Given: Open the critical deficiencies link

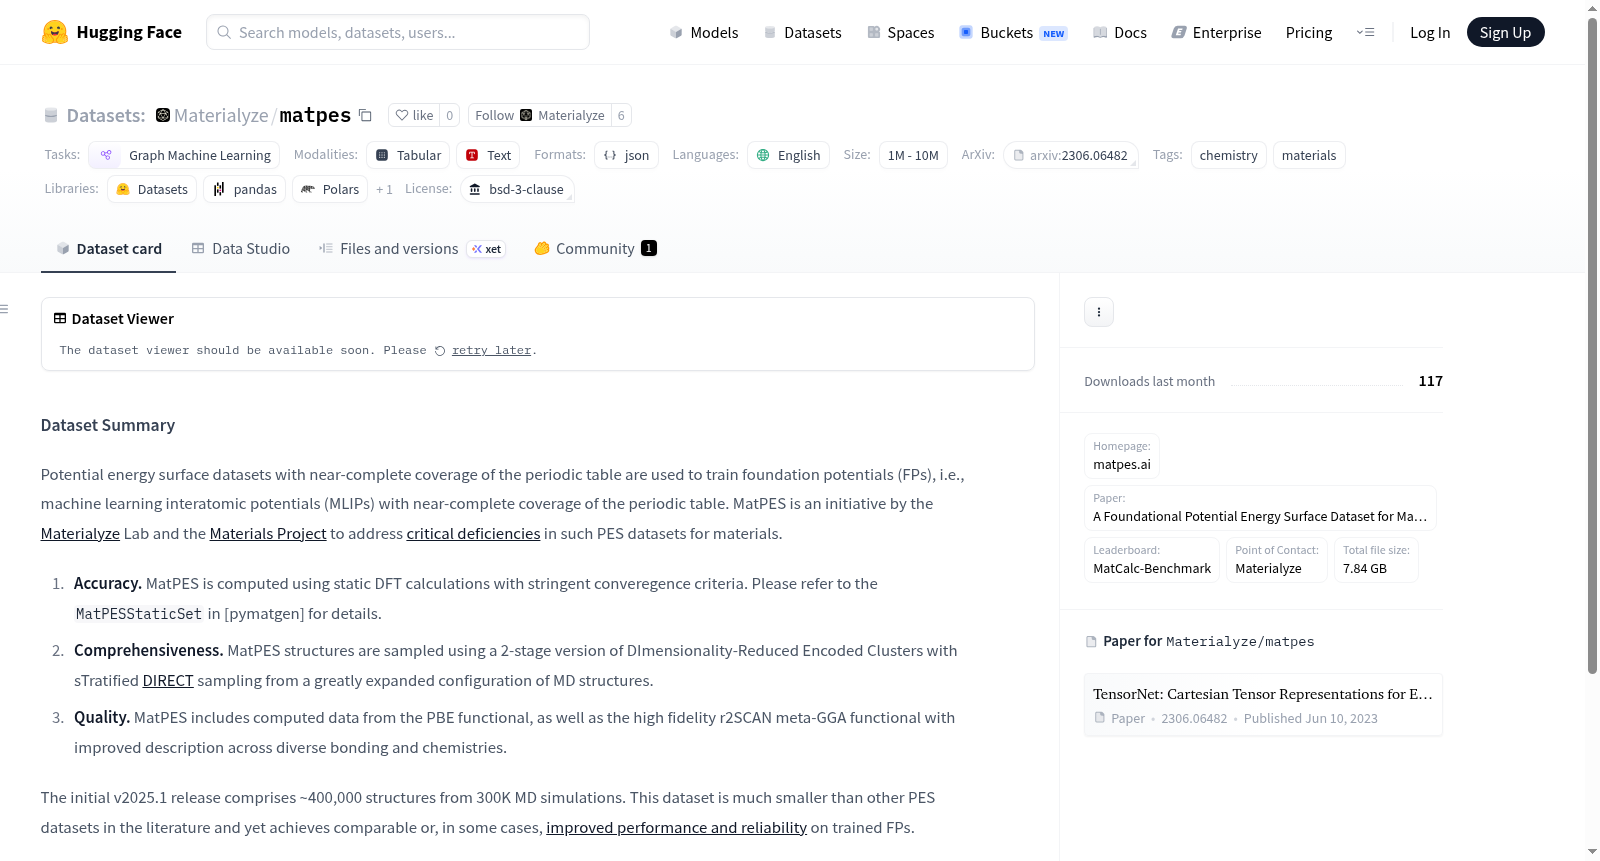Looking at the screenshot, I should (473, 534).
